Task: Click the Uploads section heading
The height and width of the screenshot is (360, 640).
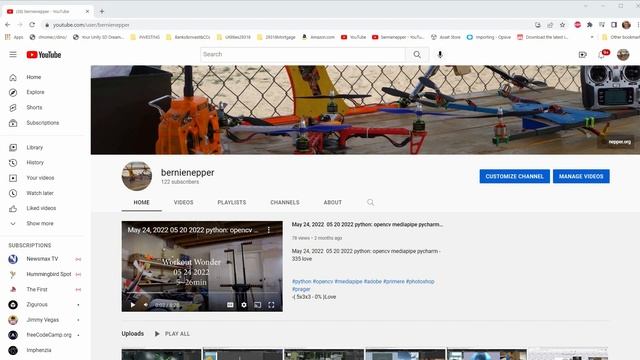Action: 133,334
